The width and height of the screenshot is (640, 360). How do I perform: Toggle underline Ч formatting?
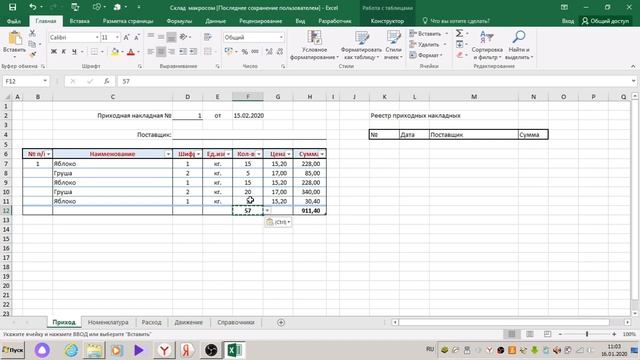(x=74, y=51)
